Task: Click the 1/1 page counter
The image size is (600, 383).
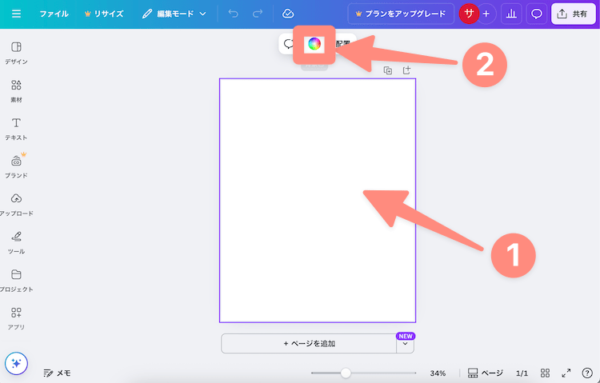Action: click(x=522, y=373)
